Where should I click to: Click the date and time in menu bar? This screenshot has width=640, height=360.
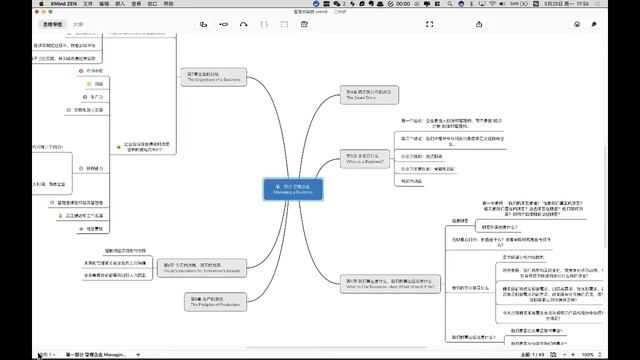567,4
